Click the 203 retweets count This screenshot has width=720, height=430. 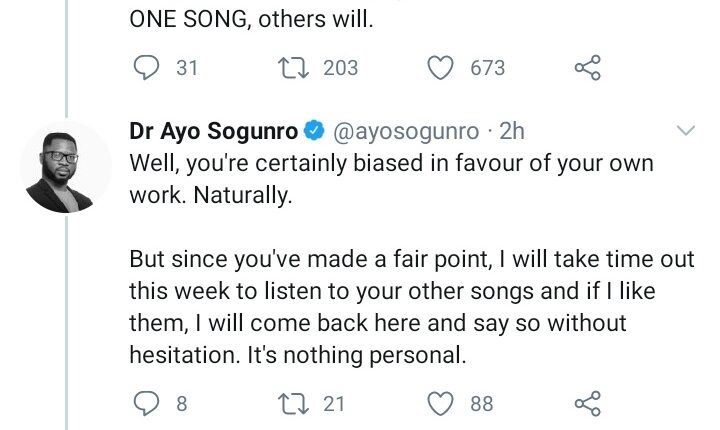tap(340, 68)
